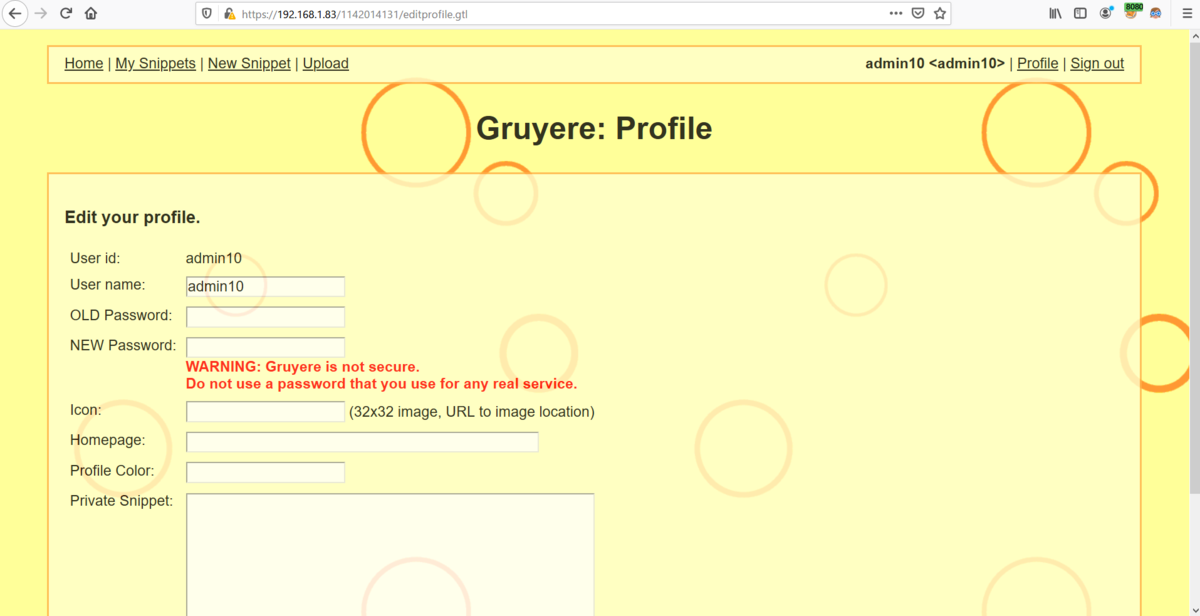Click the User id value 'admin10'
The image size is (1200, 616).
point(214,258)
